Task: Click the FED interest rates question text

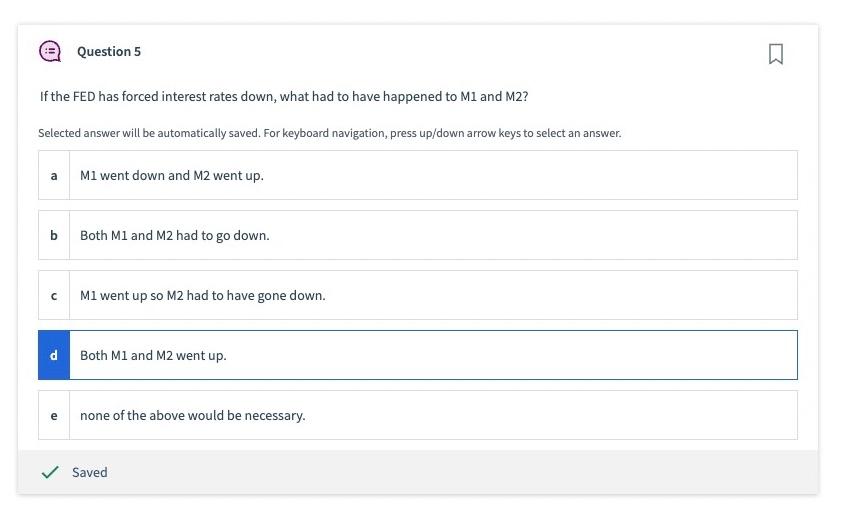Action: click(284, 97)
